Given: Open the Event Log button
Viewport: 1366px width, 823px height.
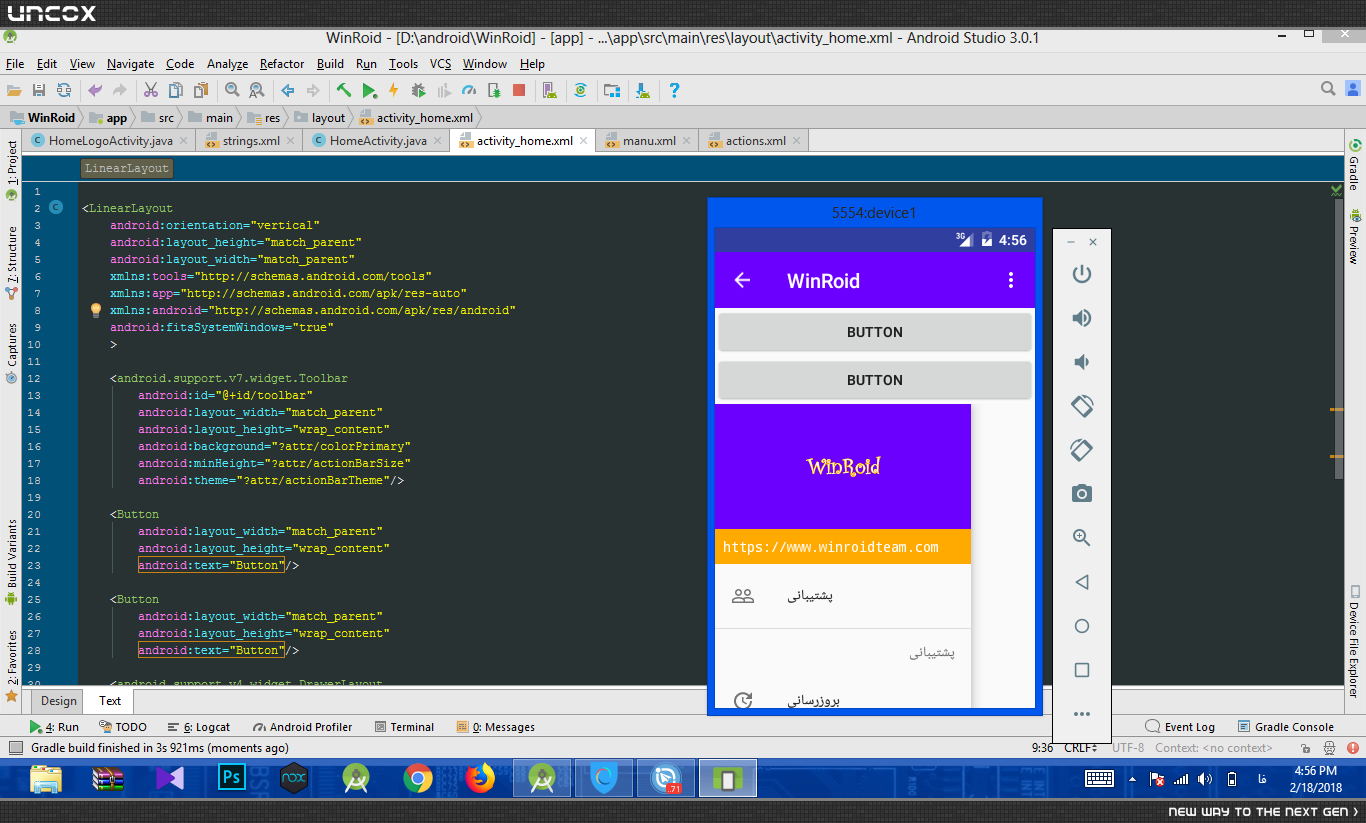Looking at the screenshot, I should pos(1181,727).
